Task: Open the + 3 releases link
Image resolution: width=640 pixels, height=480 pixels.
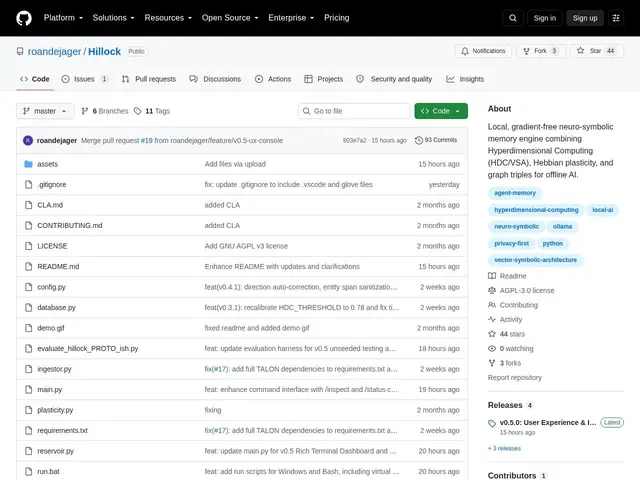Action: [504, 449]
